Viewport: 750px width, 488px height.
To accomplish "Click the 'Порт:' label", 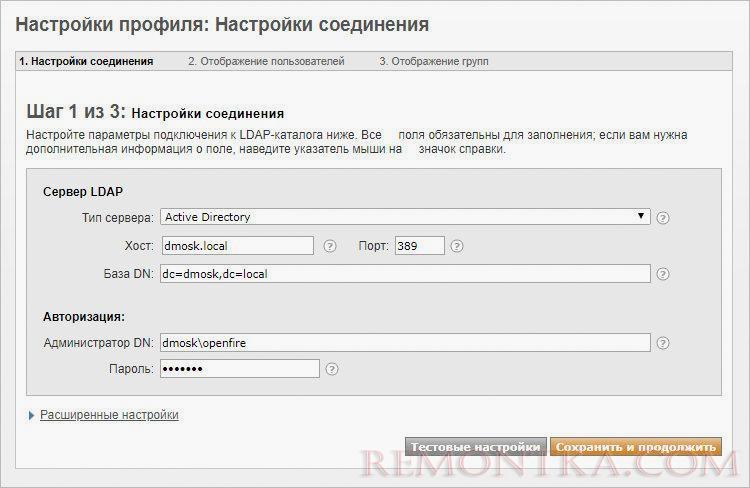I will (x=374, y=246).
